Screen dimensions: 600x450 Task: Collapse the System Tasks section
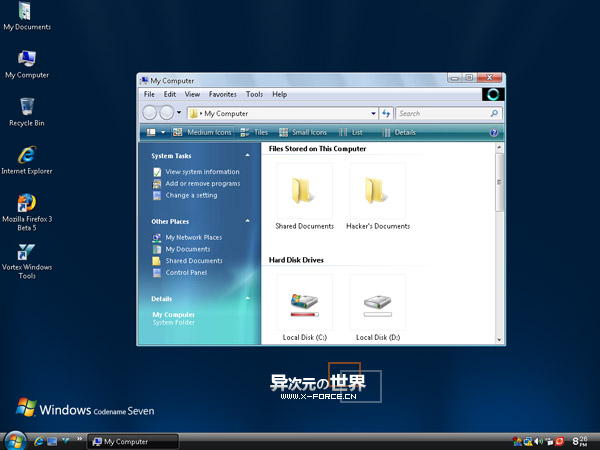coord(248,155)
